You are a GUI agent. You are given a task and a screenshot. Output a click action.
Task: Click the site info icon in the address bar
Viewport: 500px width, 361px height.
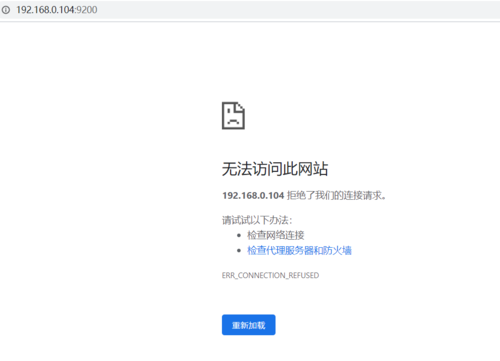point(6,10)
